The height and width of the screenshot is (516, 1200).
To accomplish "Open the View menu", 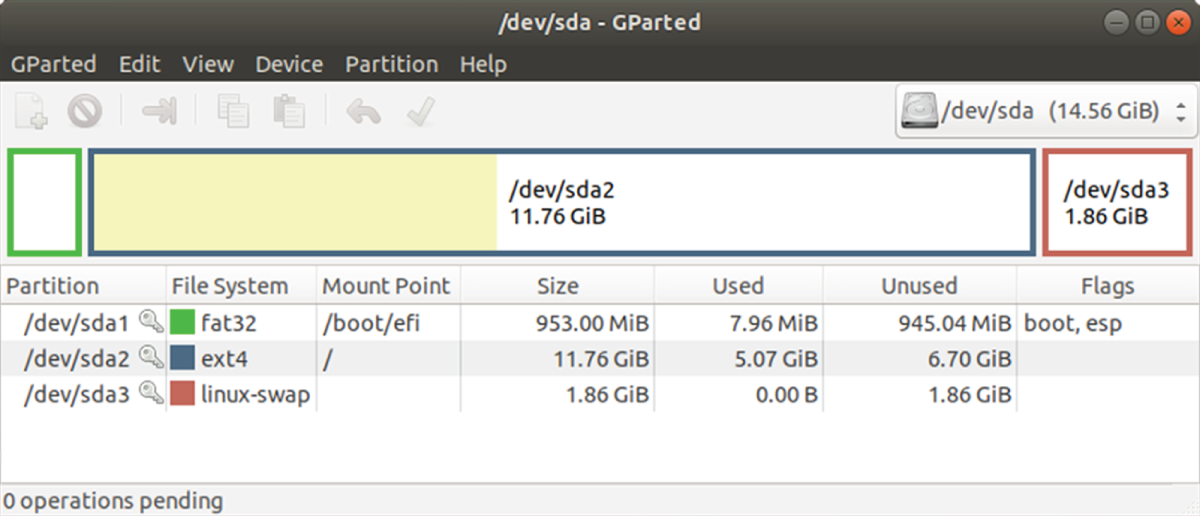I will pyautogui.click(x=208, y=64).
